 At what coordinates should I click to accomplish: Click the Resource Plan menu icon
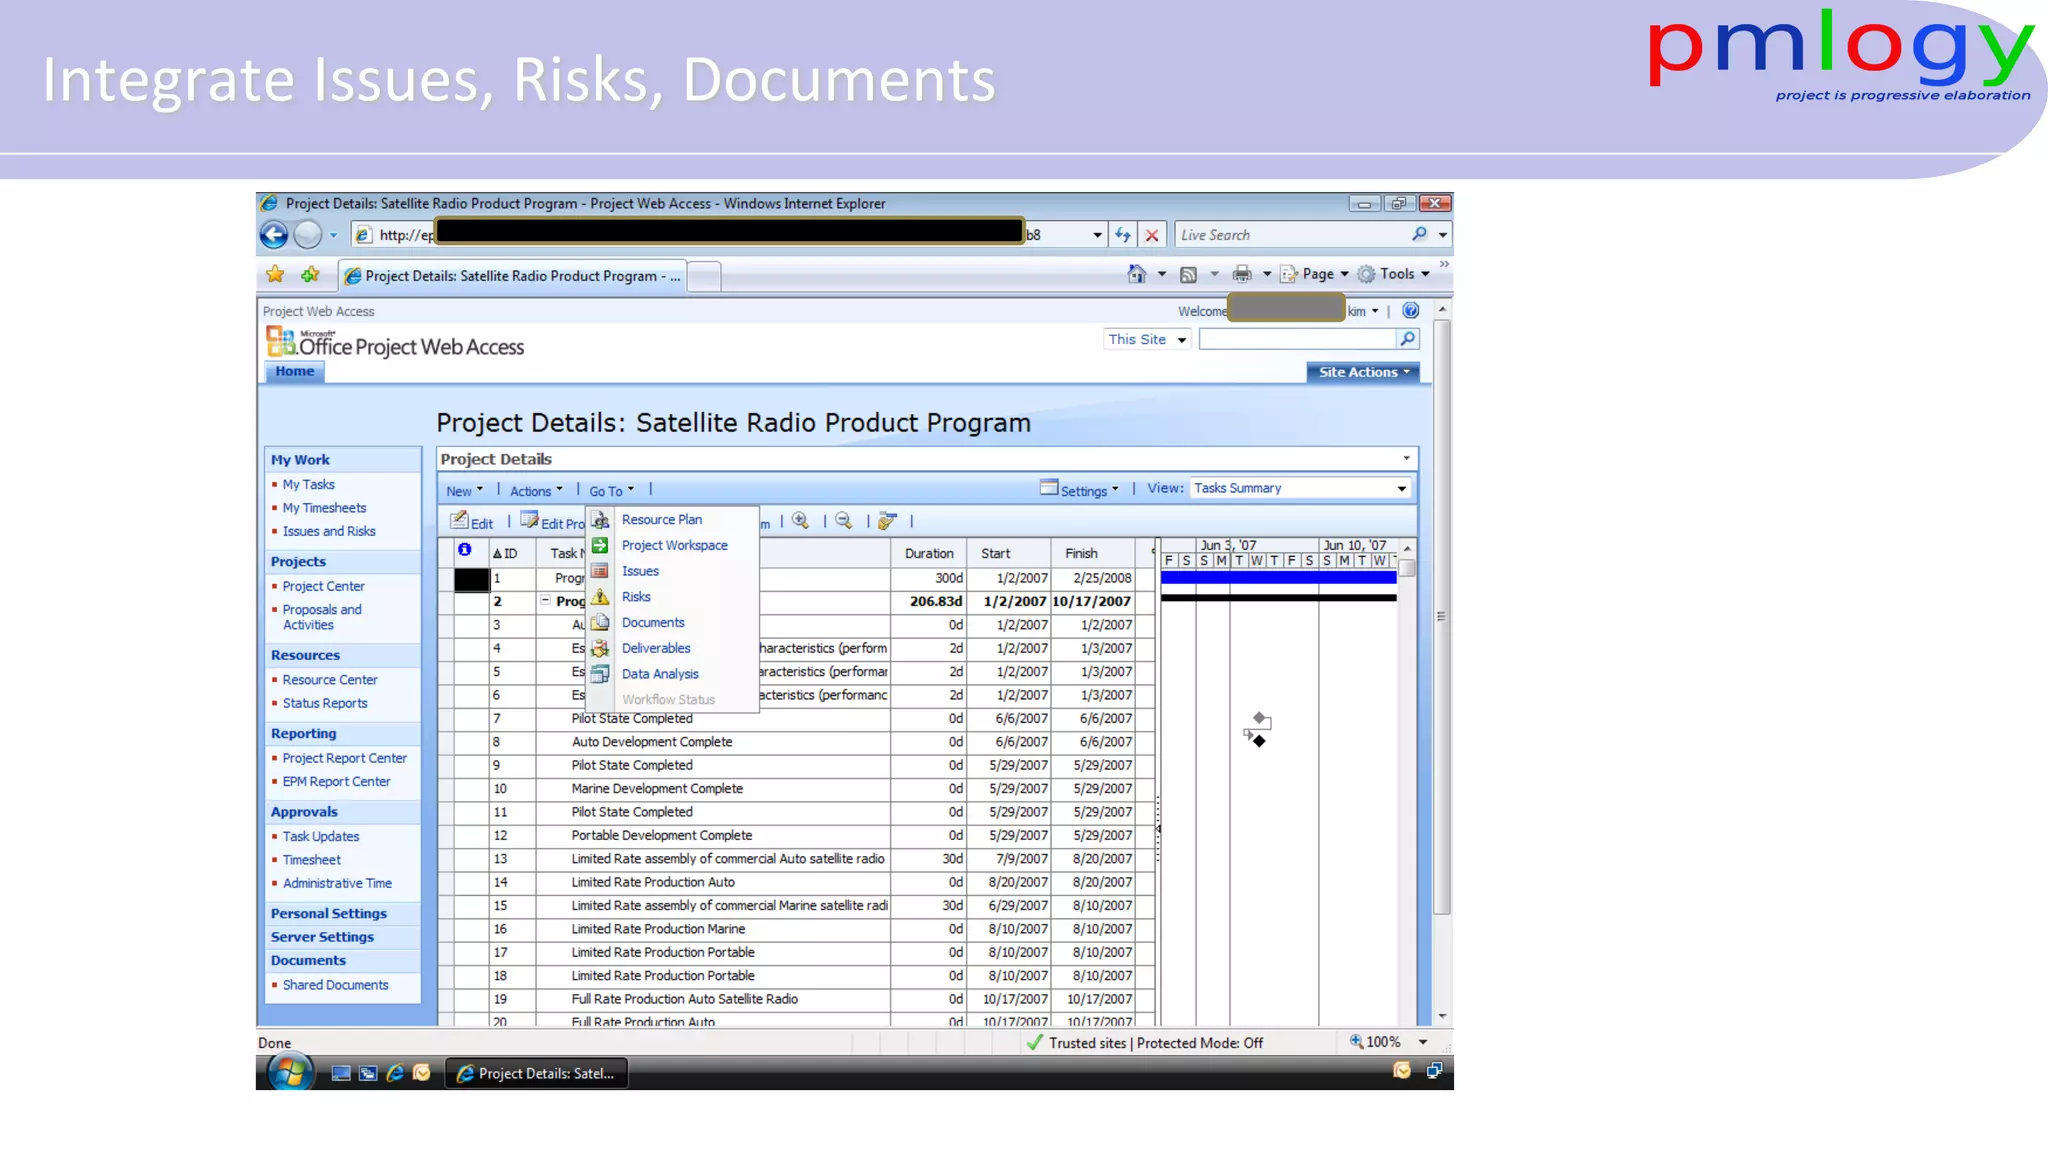coord(600,520)
